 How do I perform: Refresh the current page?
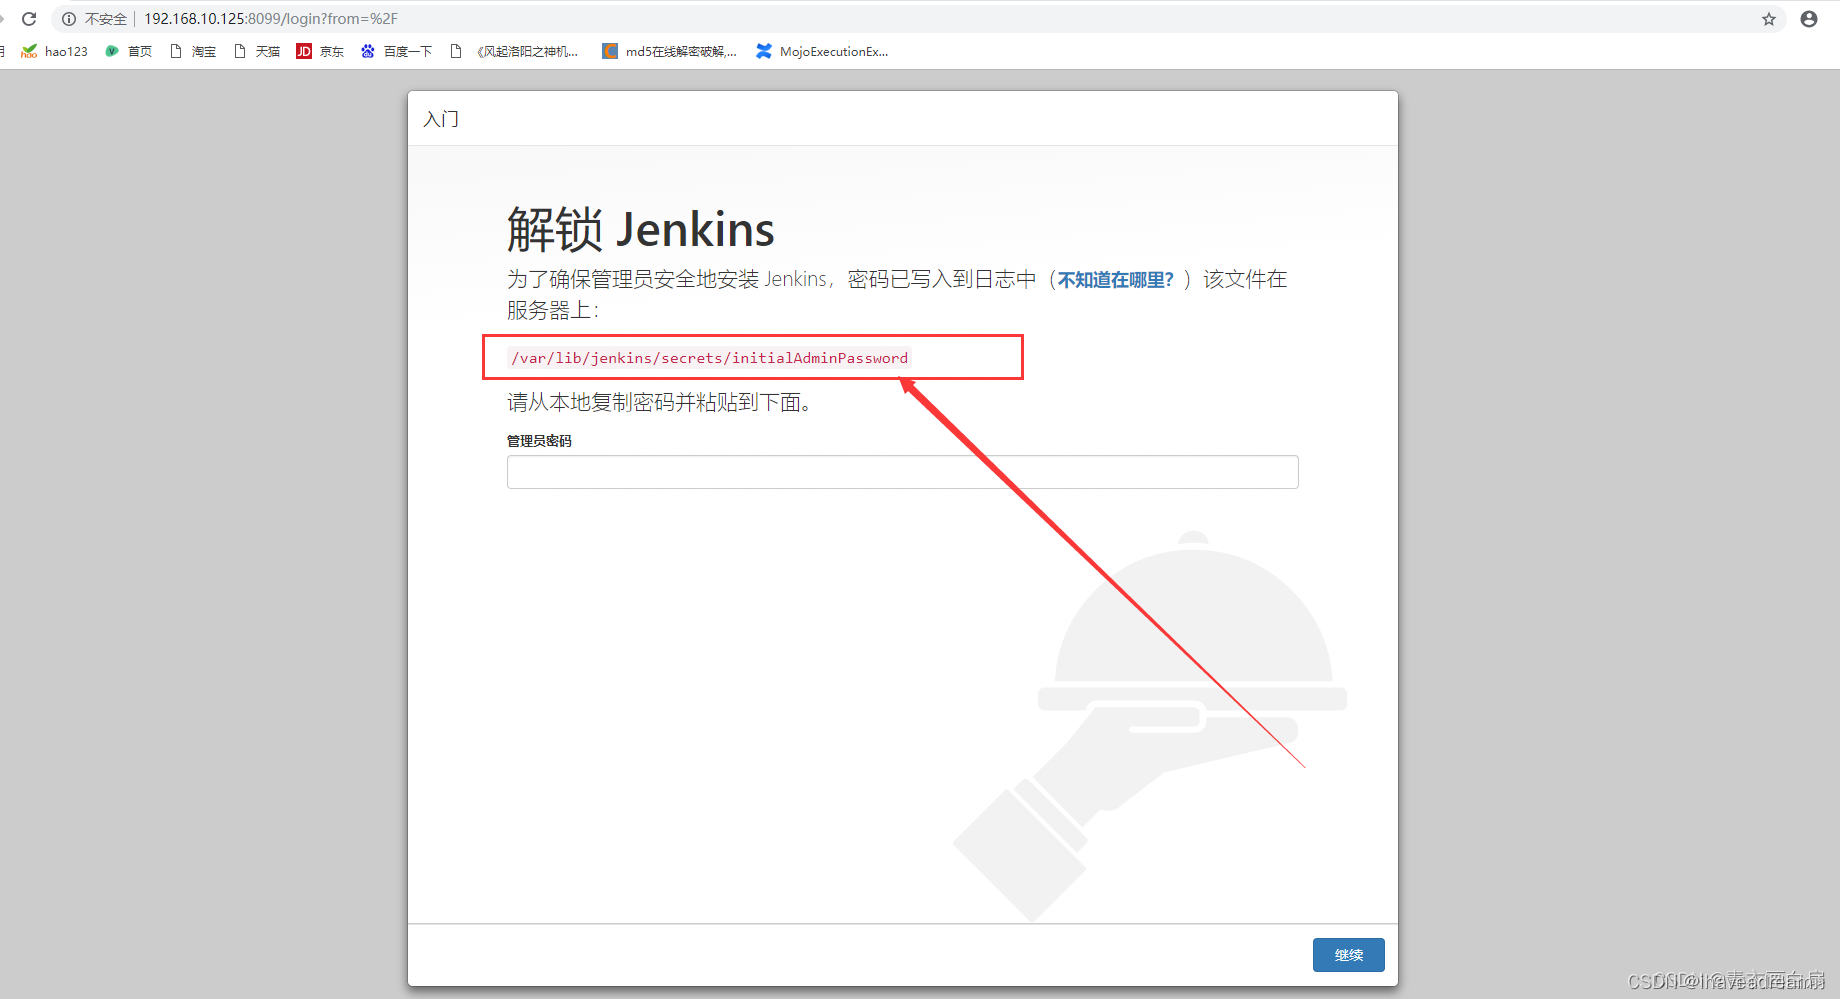click(28, 18)
